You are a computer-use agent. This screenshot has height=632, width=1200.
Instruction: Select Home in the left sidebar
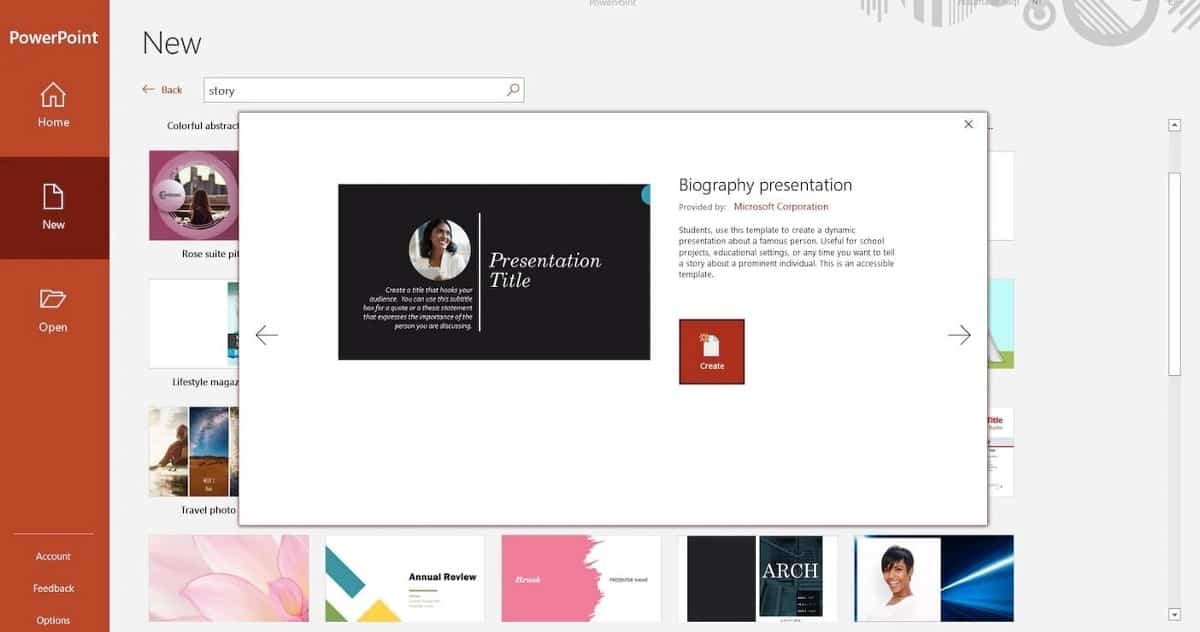tap(53, 104)
